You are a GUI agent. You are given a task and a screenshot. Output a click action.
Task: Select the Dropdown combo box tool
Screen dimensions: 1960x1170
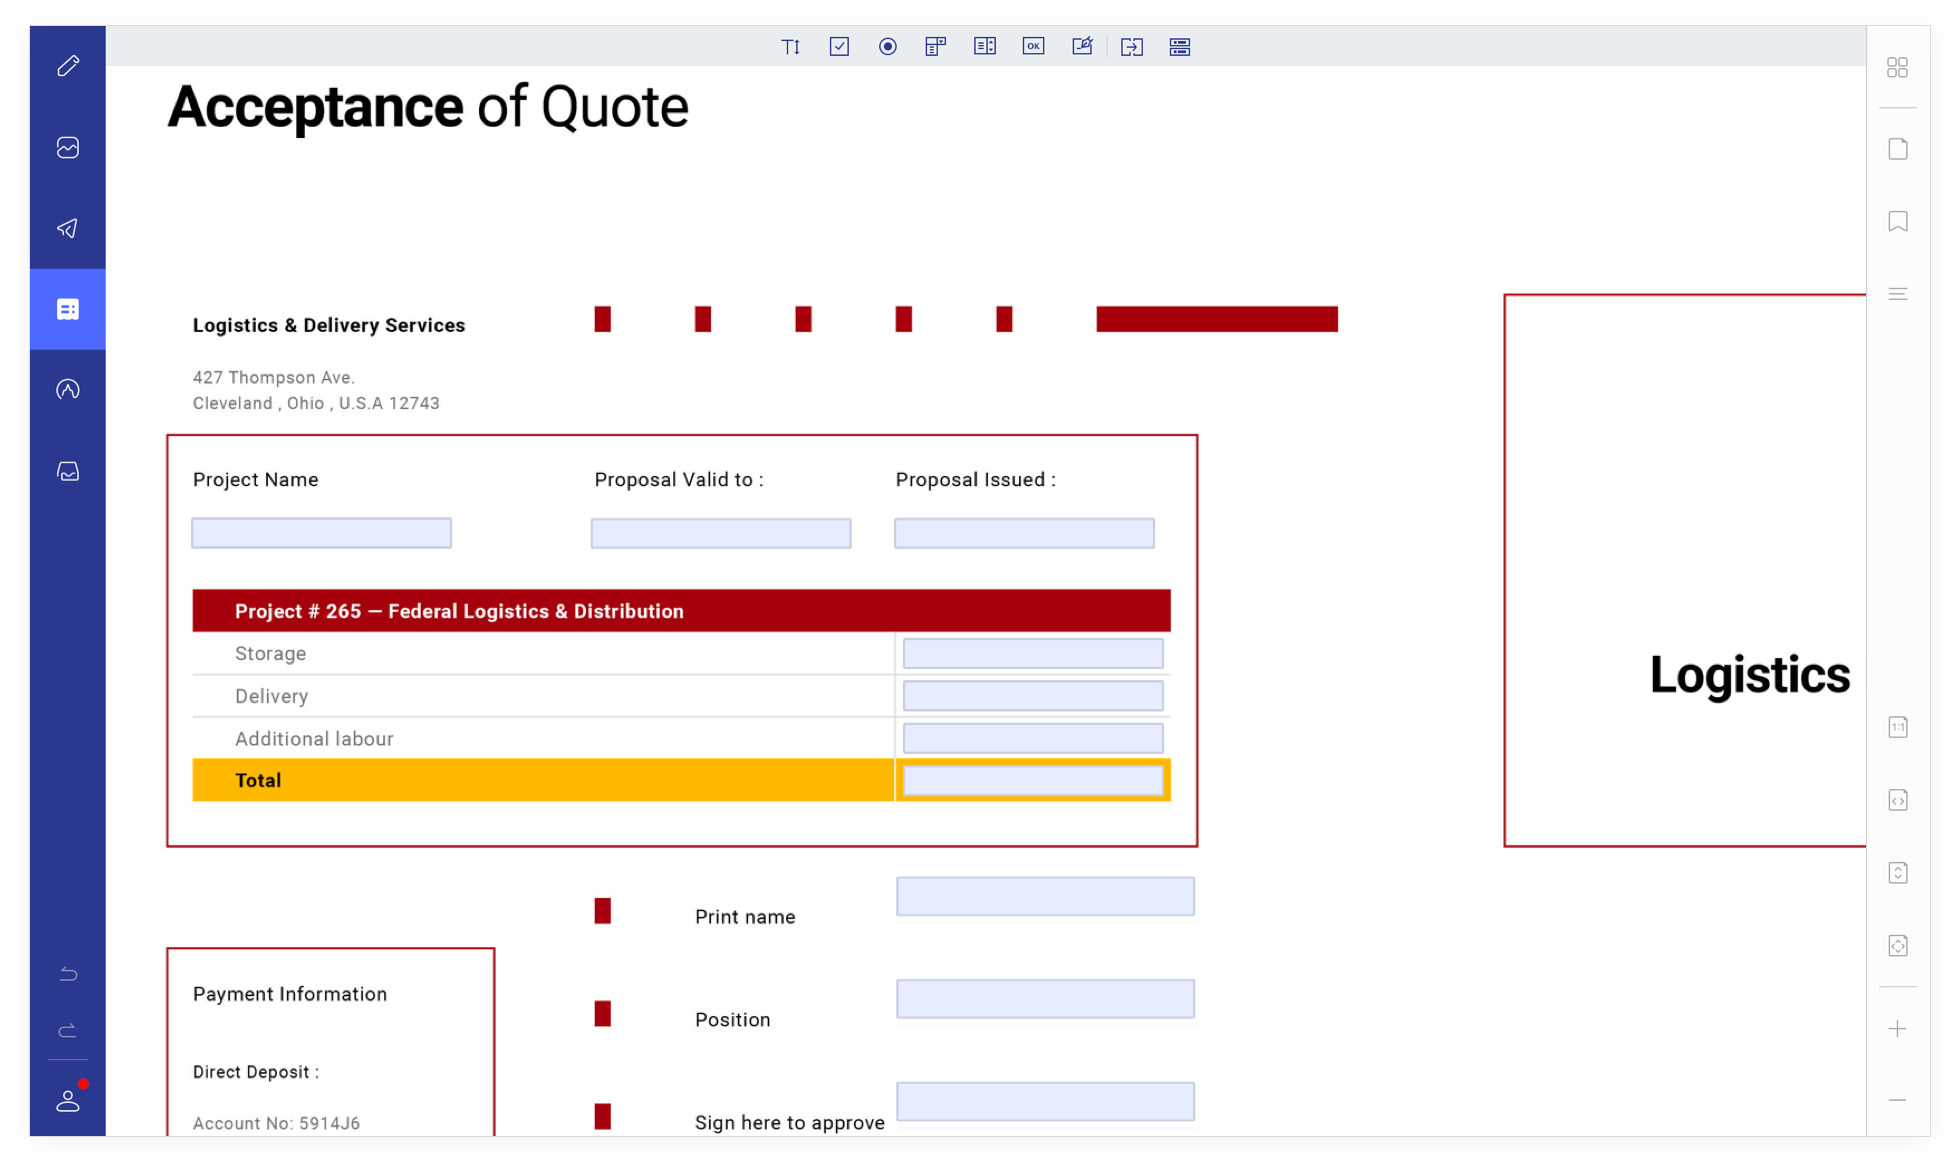[935, 47]
